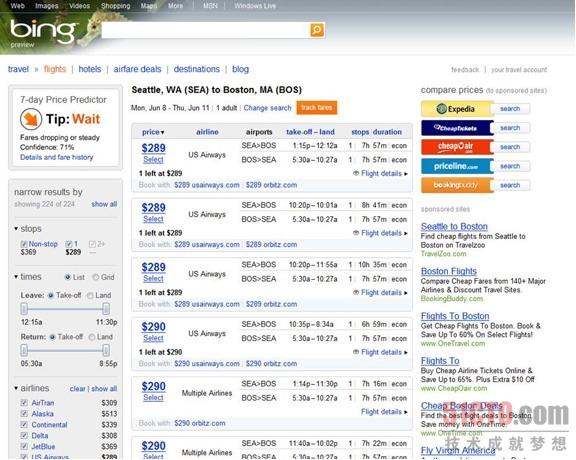Open Boston Flights sponsored link
576x460 pixels.
pyautogui.click(x=449, y=271)
